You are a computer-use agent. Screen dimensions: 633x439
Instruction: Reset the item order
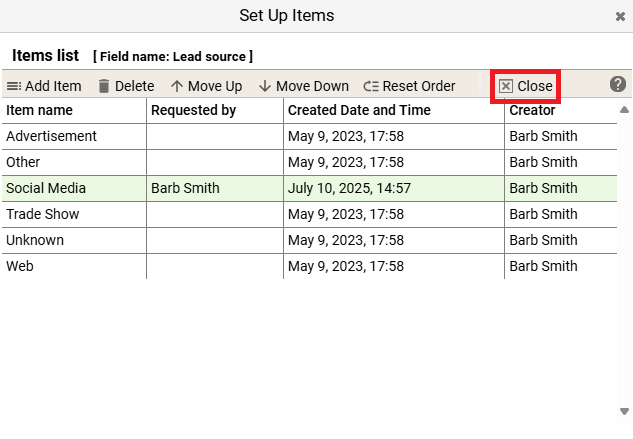pyautogui.click(x=409, y=86)
